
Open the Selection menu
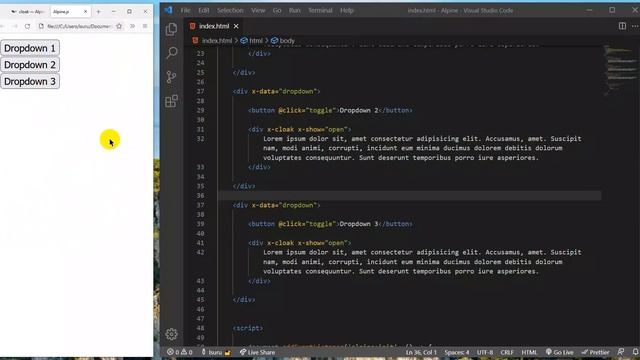[x=230, y=11]
